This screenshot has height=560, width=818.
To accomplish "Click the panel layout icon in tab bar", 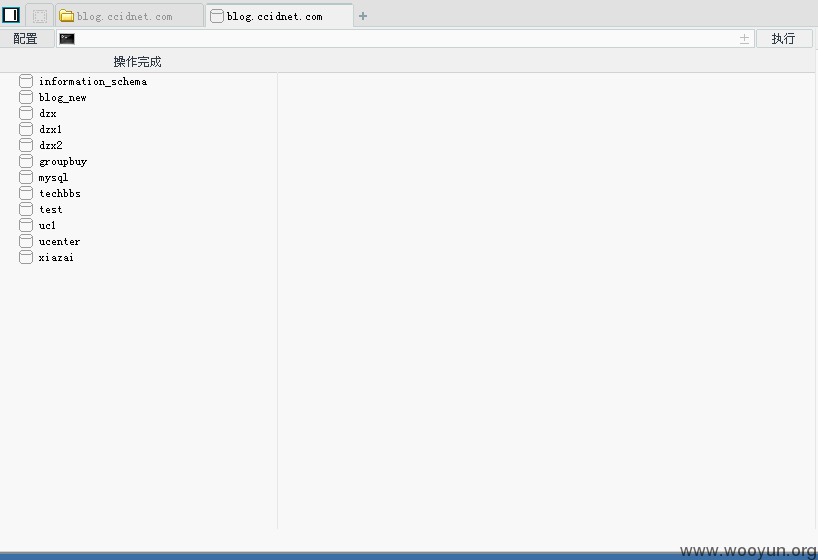I will pos(11,15).
